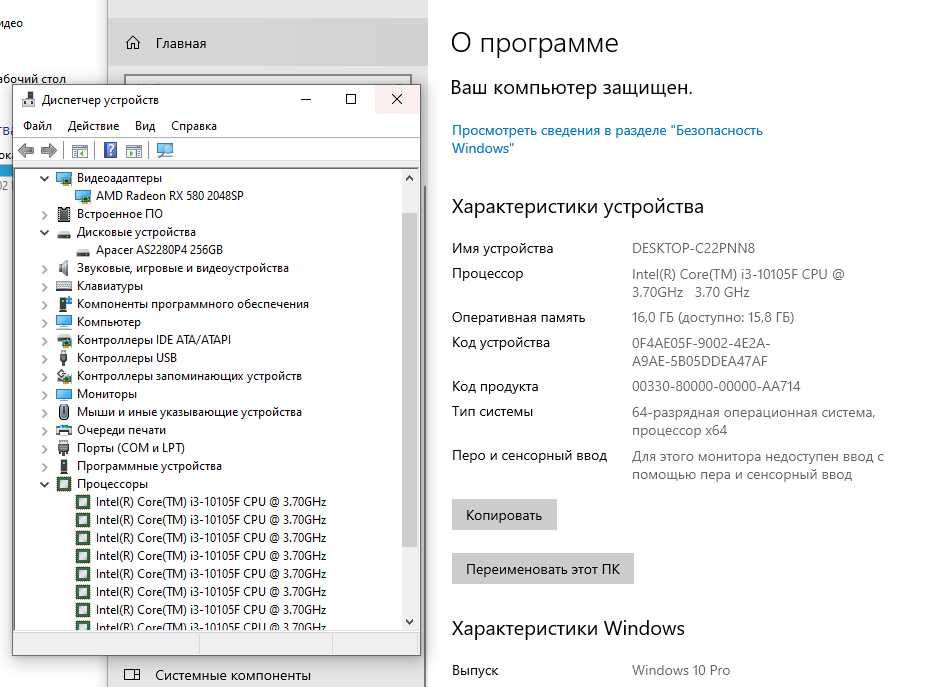The width and height of the screenshot is (941, 687).
Task: Select the Компьютер monitor icon
Action: (x=64, y=322)
